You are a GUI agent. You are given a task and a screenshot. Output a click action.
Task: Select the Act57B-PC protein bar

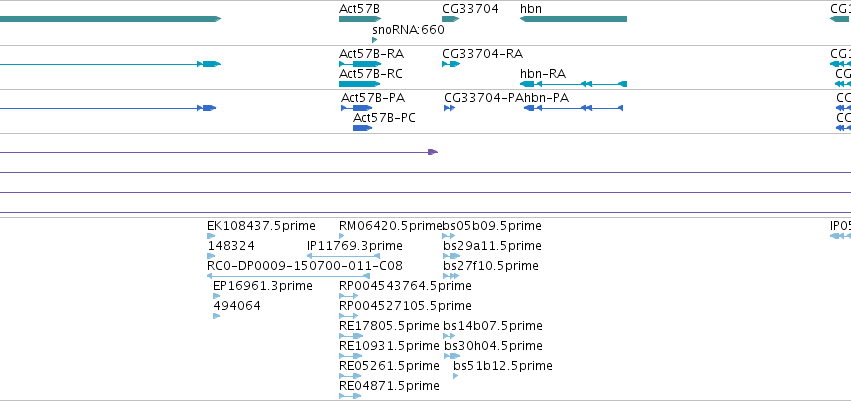[x=363, y=128]
